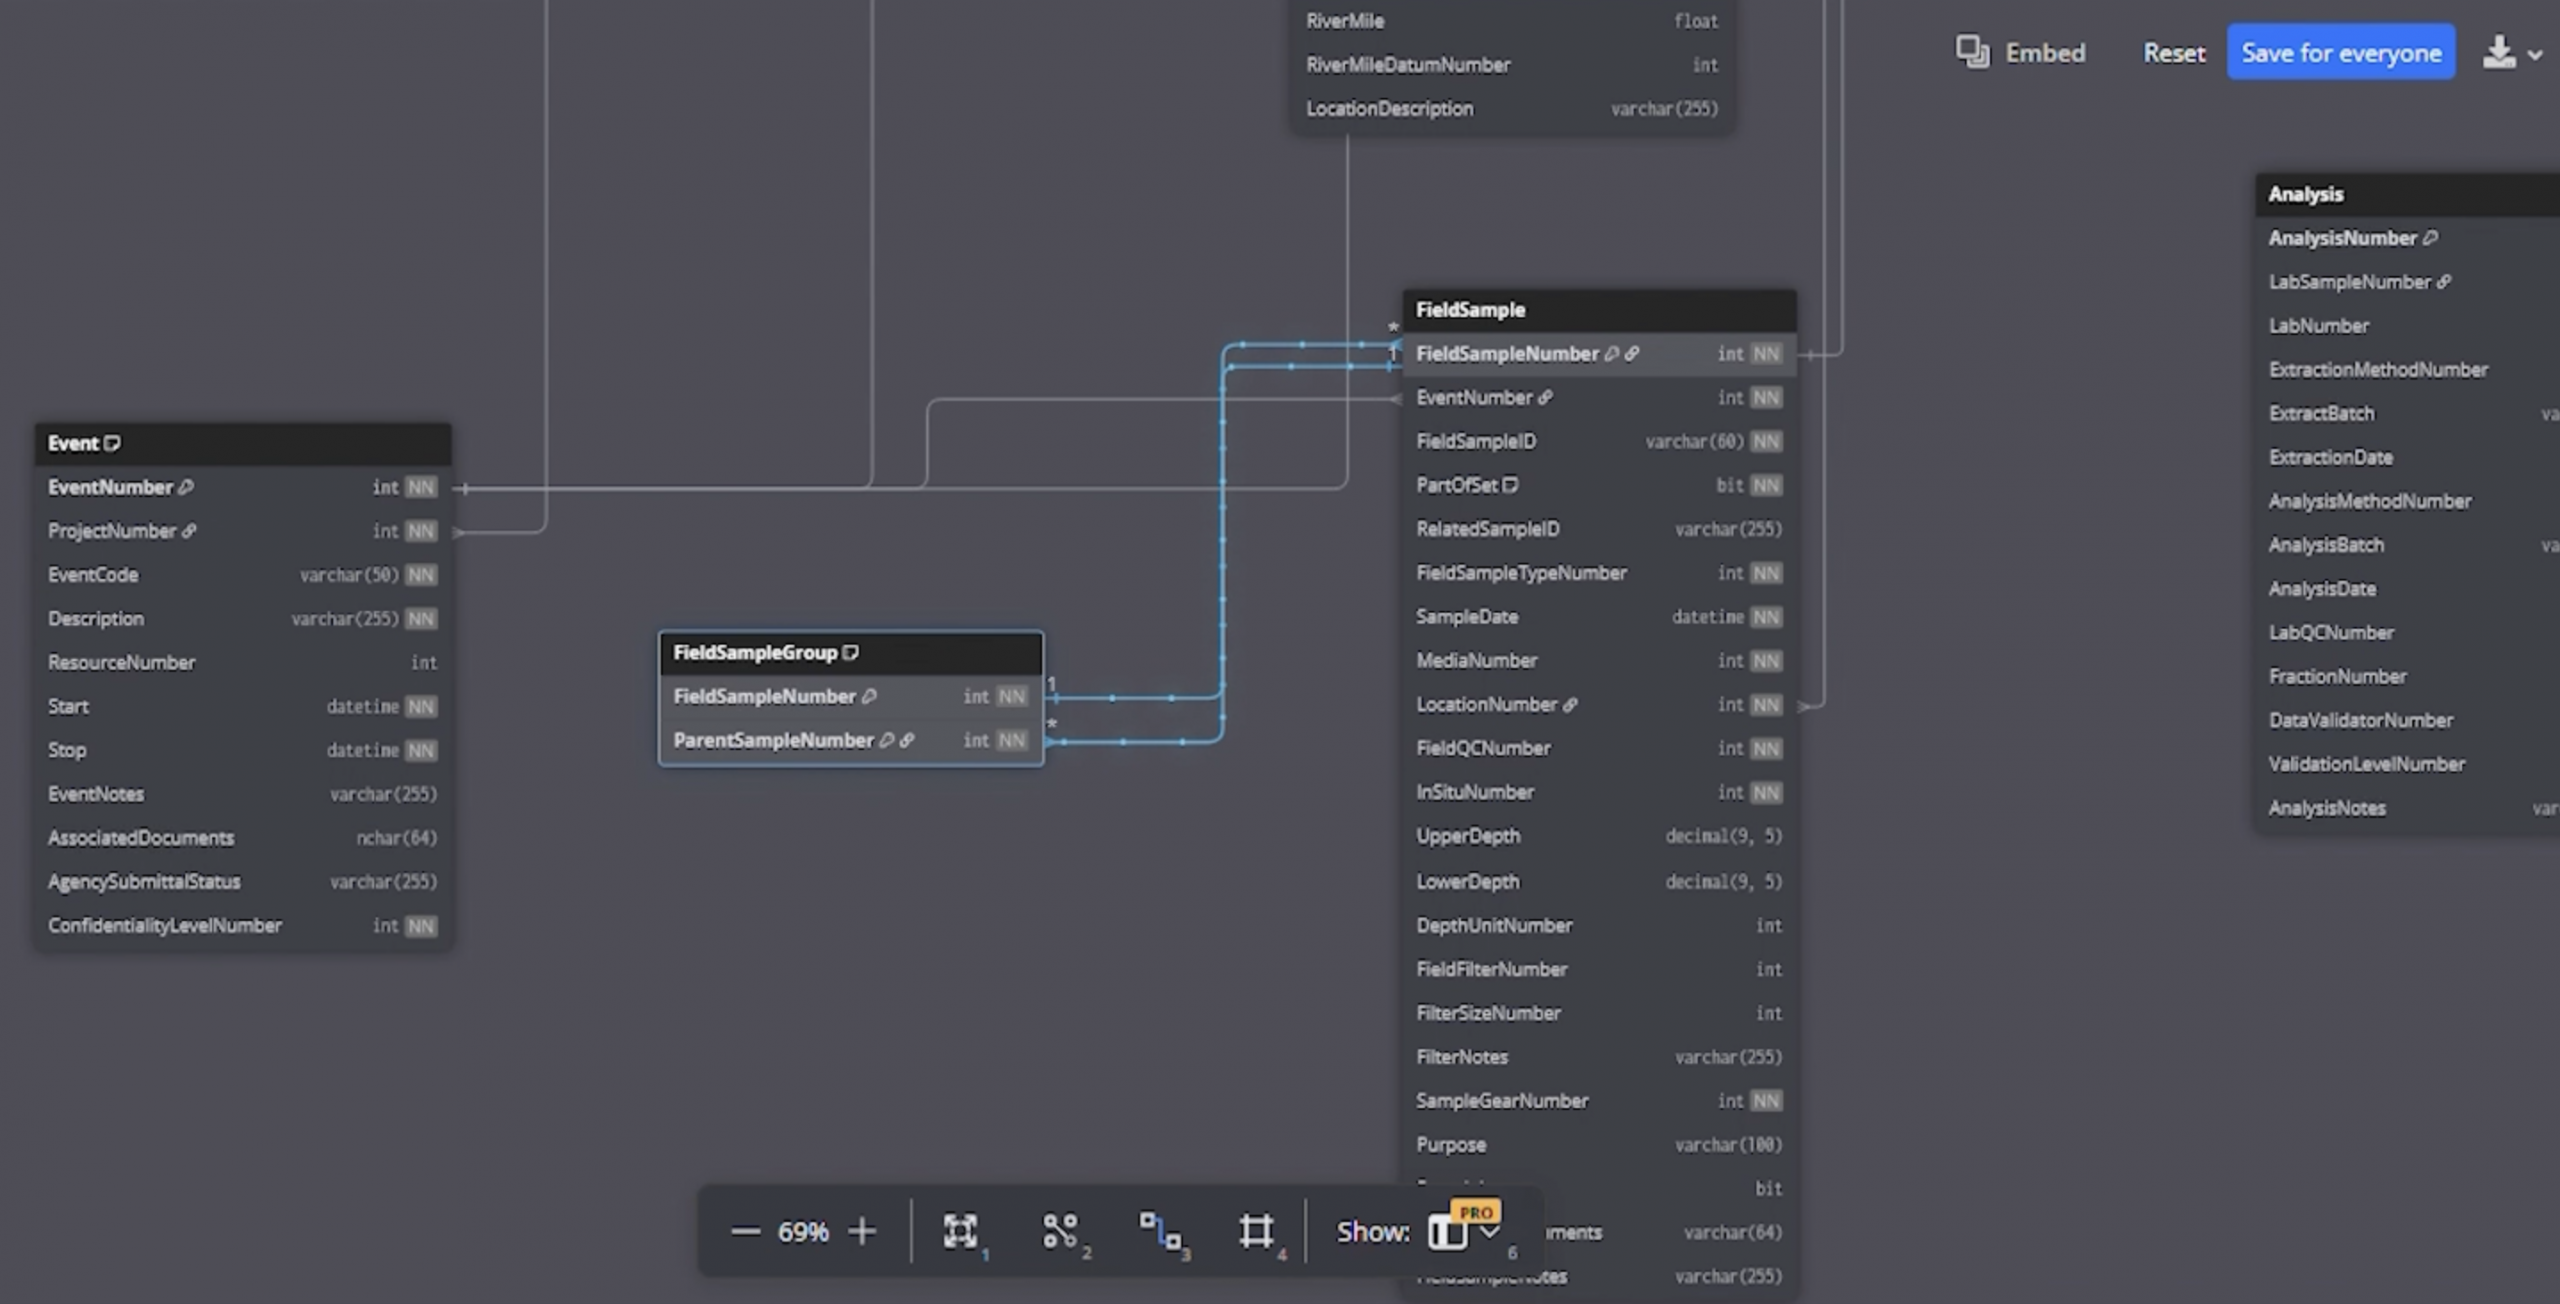Click the Show view mode selector icon
The height and width of the screenshot is (1304, 2560).
(1446, 1233)
